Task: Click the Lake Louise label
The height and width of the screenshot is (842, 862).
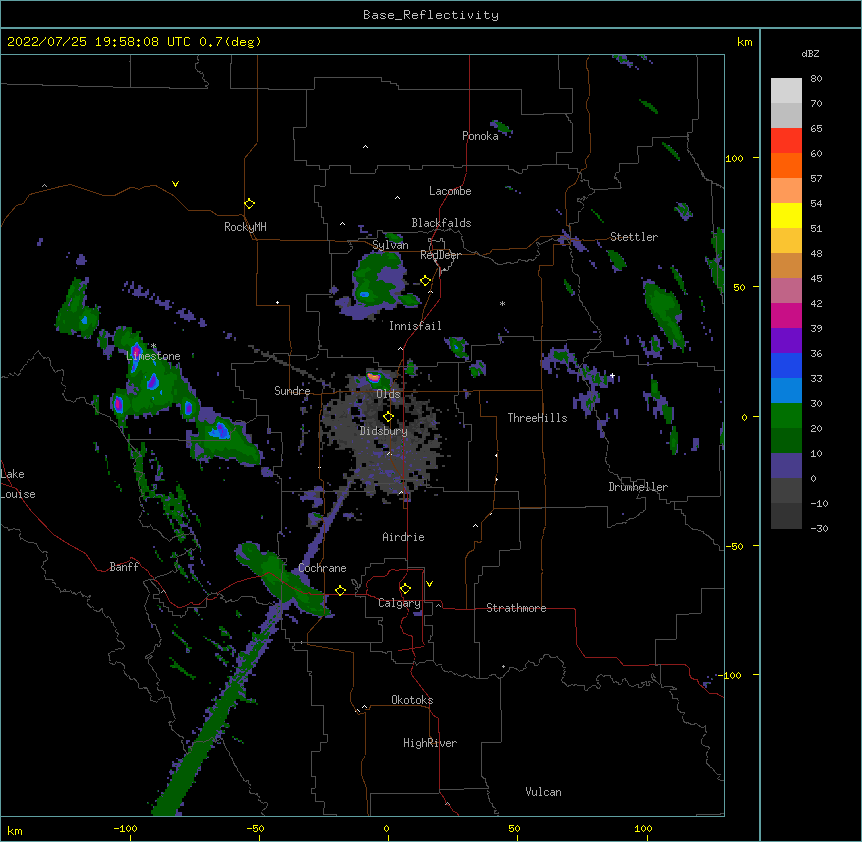Action: 18,484
